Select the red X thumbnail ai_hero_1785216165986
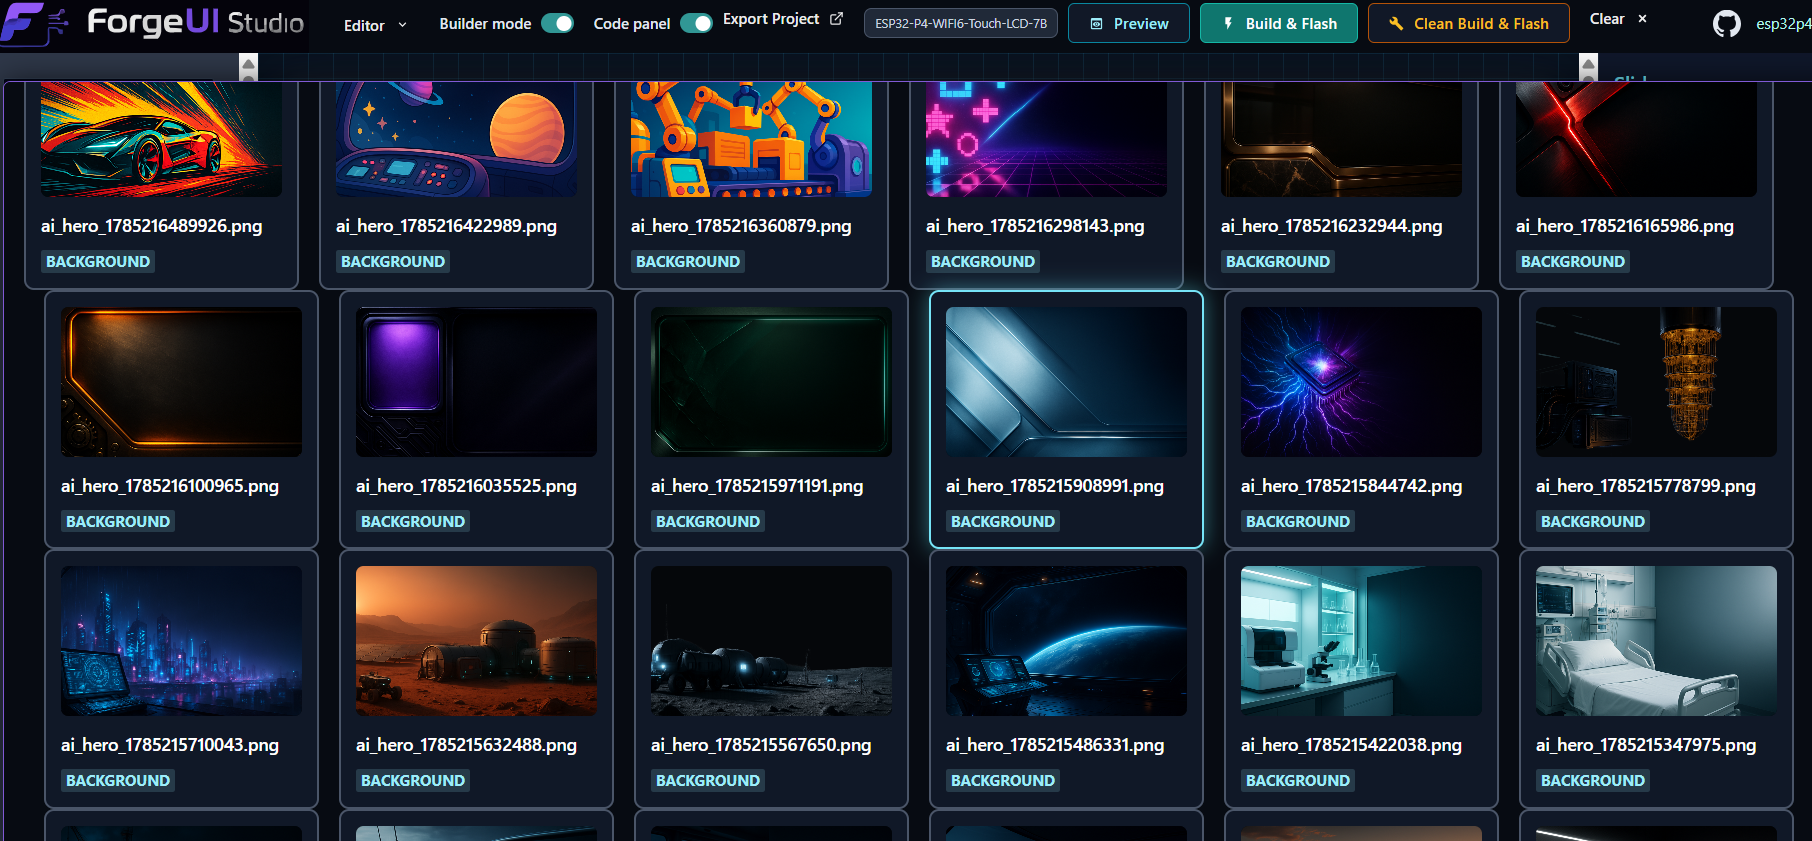Image resolution: width=1812 pixels, height=841 pixels. click(x=1636, y=139)
